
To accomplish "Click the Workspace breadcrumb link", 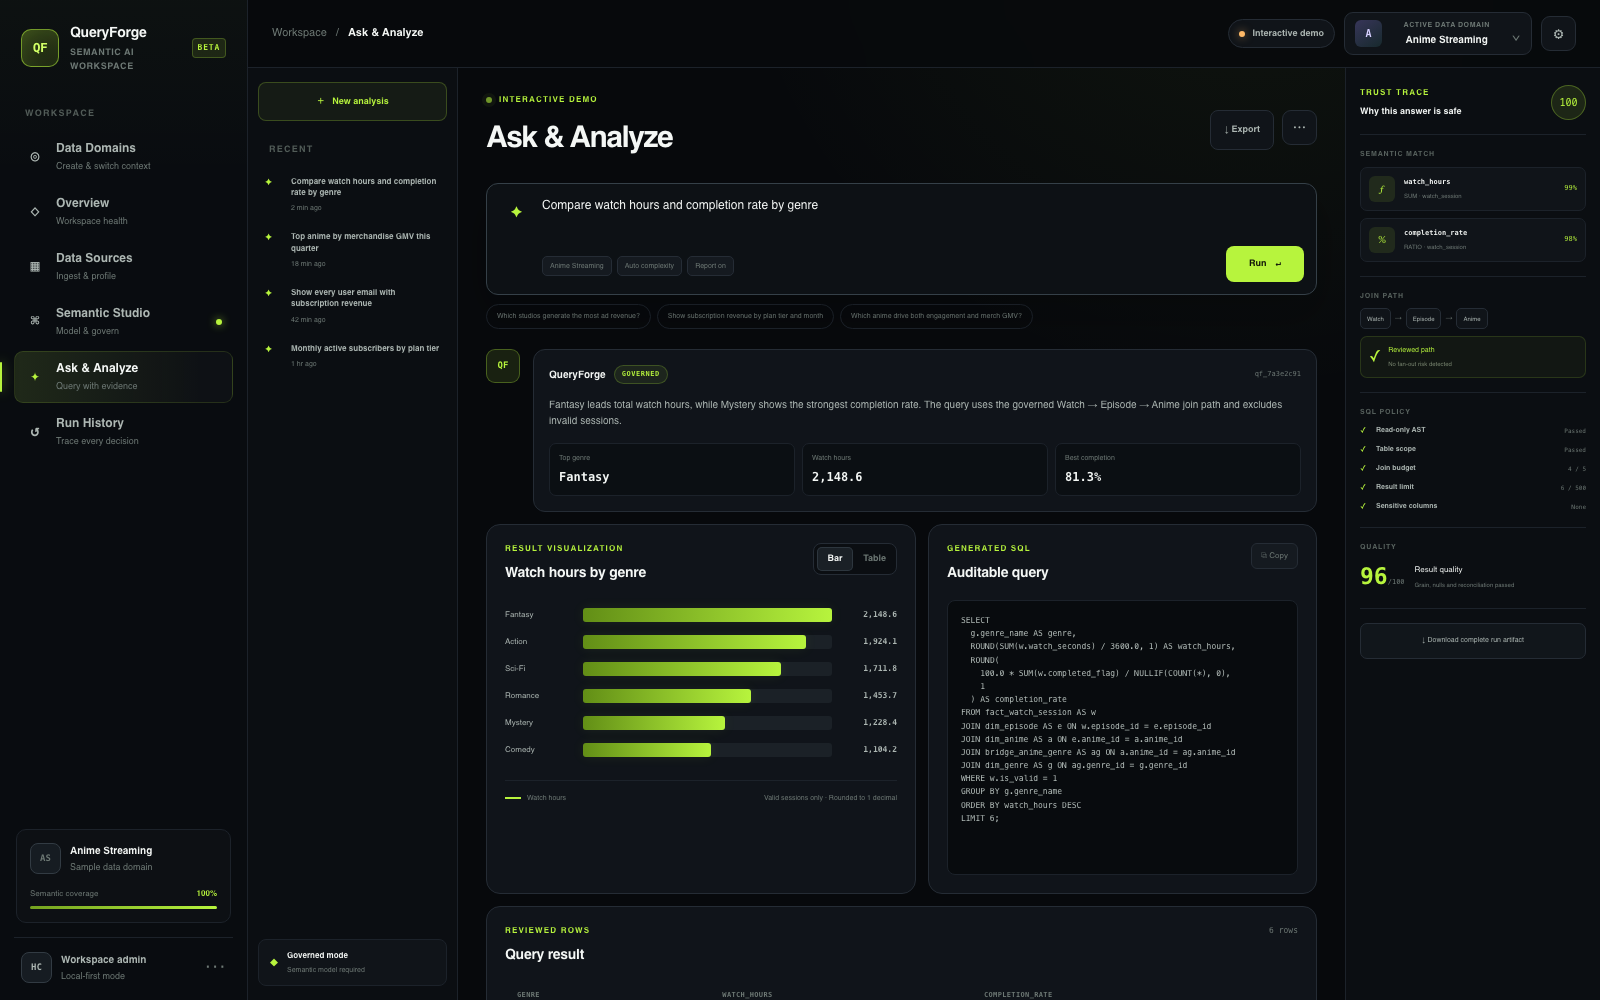I will pyautogui.click(x=299, y=33).
